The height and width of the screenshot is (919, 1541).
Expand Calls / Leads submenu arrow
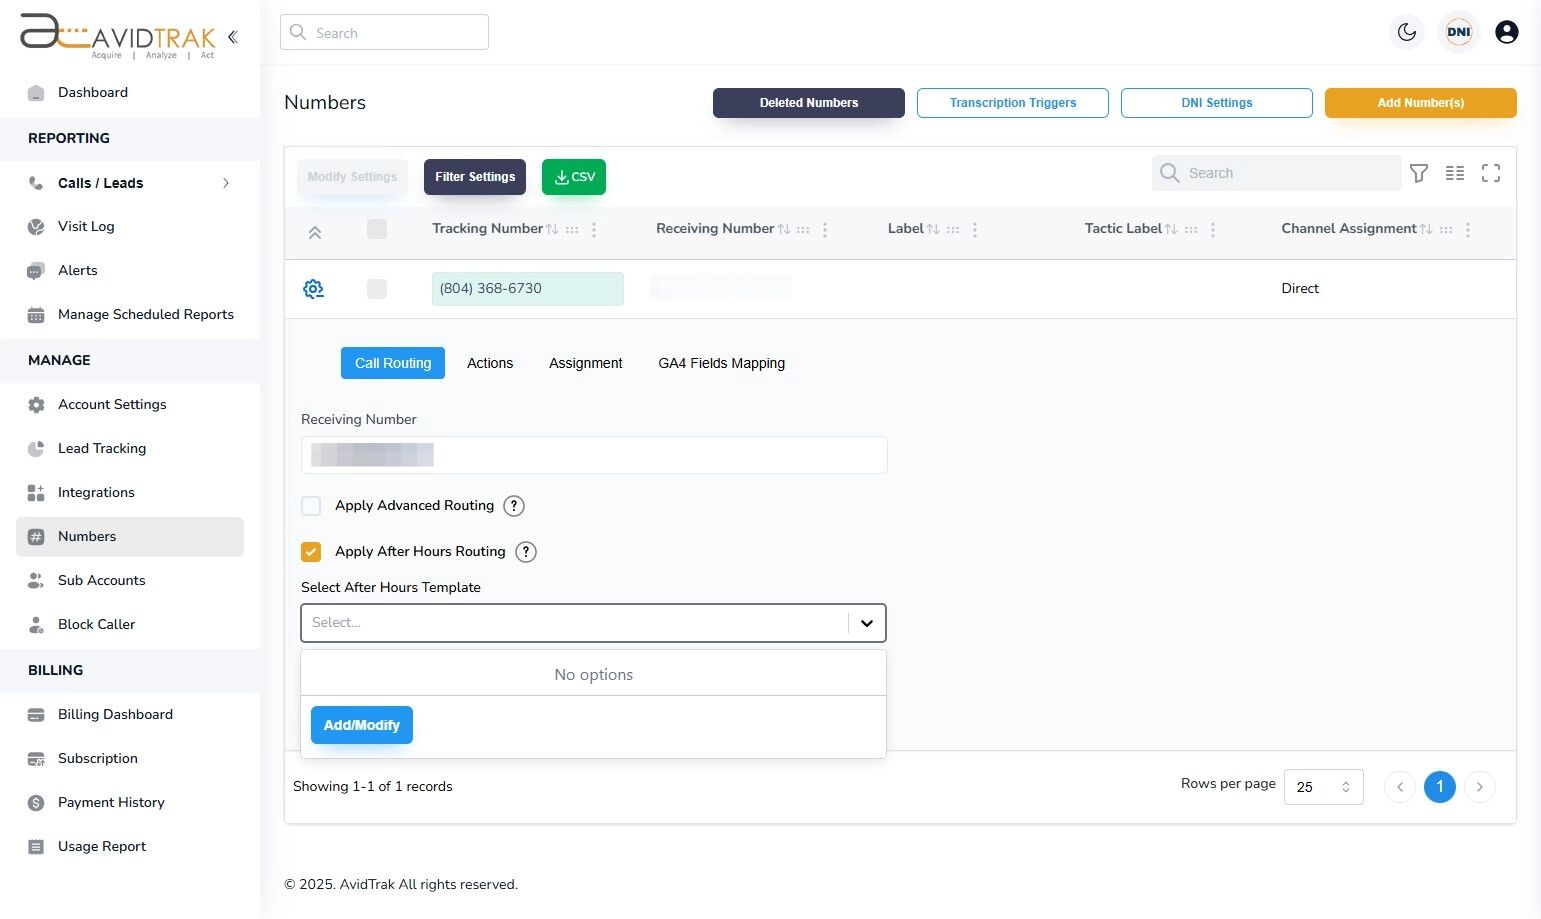pyautogui.click(x=226, y=183)
